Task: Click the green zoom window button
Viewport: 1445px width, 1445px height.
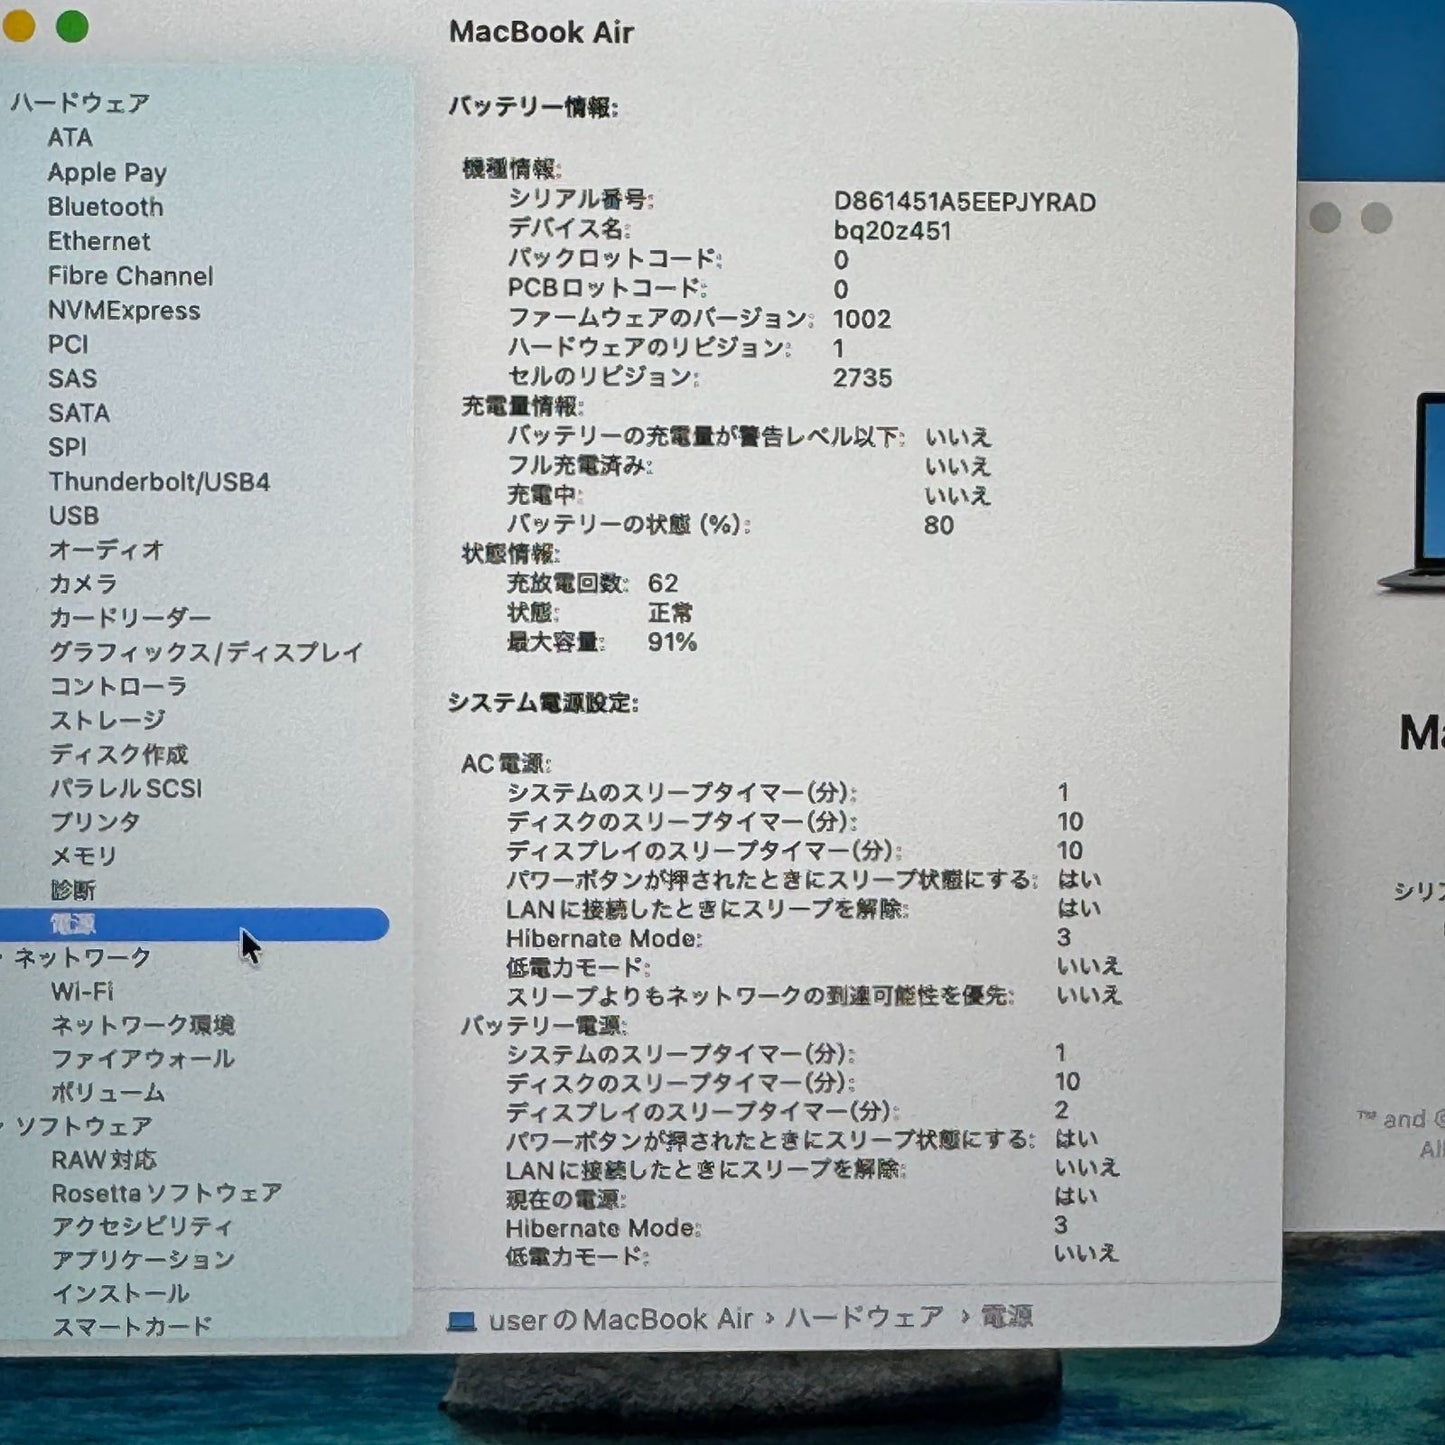Action: [x=72, y=26]
